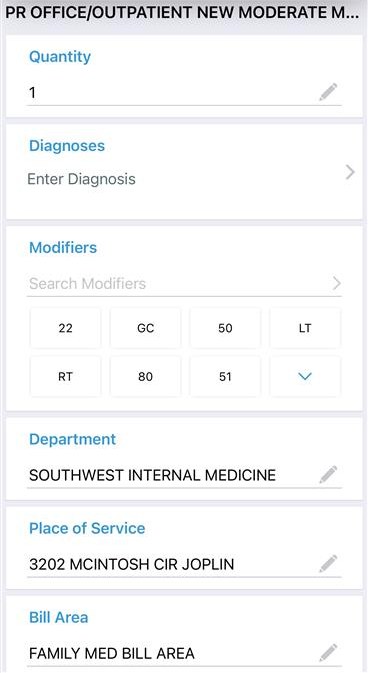Toggle the GC modifier chip
Viewport: 368px width, 673px height.
145,328
